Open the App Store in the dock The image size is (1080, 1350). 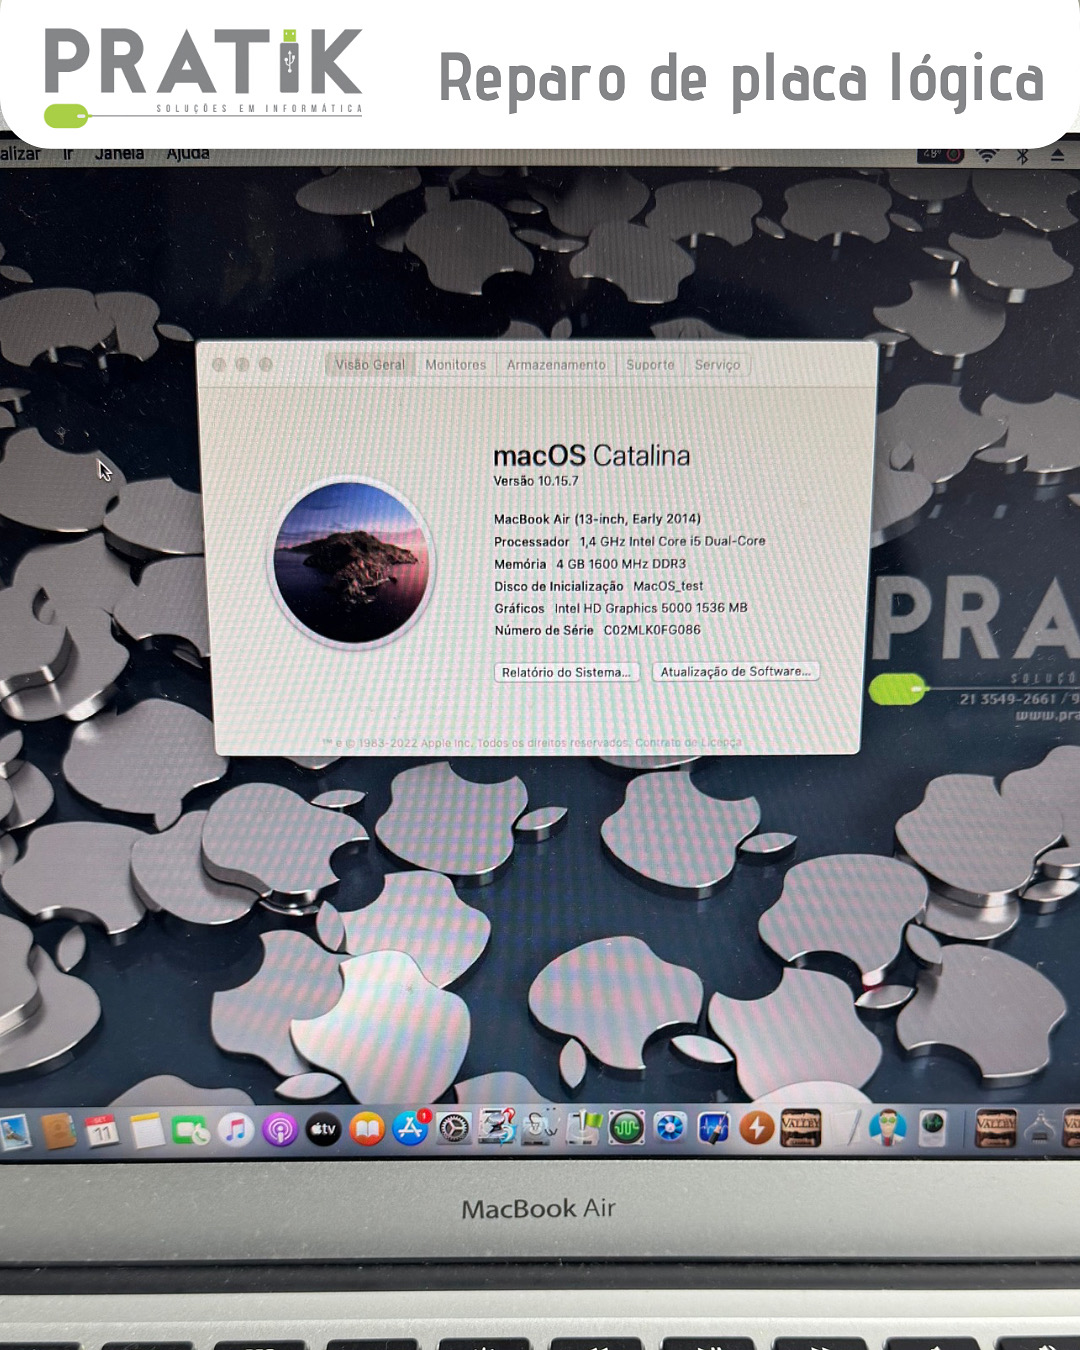(410, 1129)
